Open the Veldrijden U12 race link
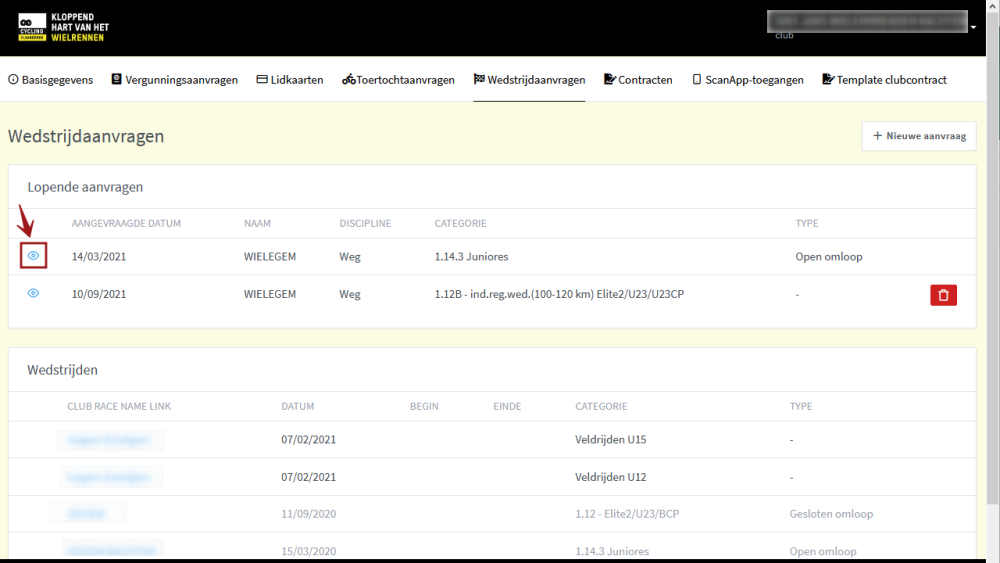This screenshot has width=1000, height=563. (x=110, y=477)
